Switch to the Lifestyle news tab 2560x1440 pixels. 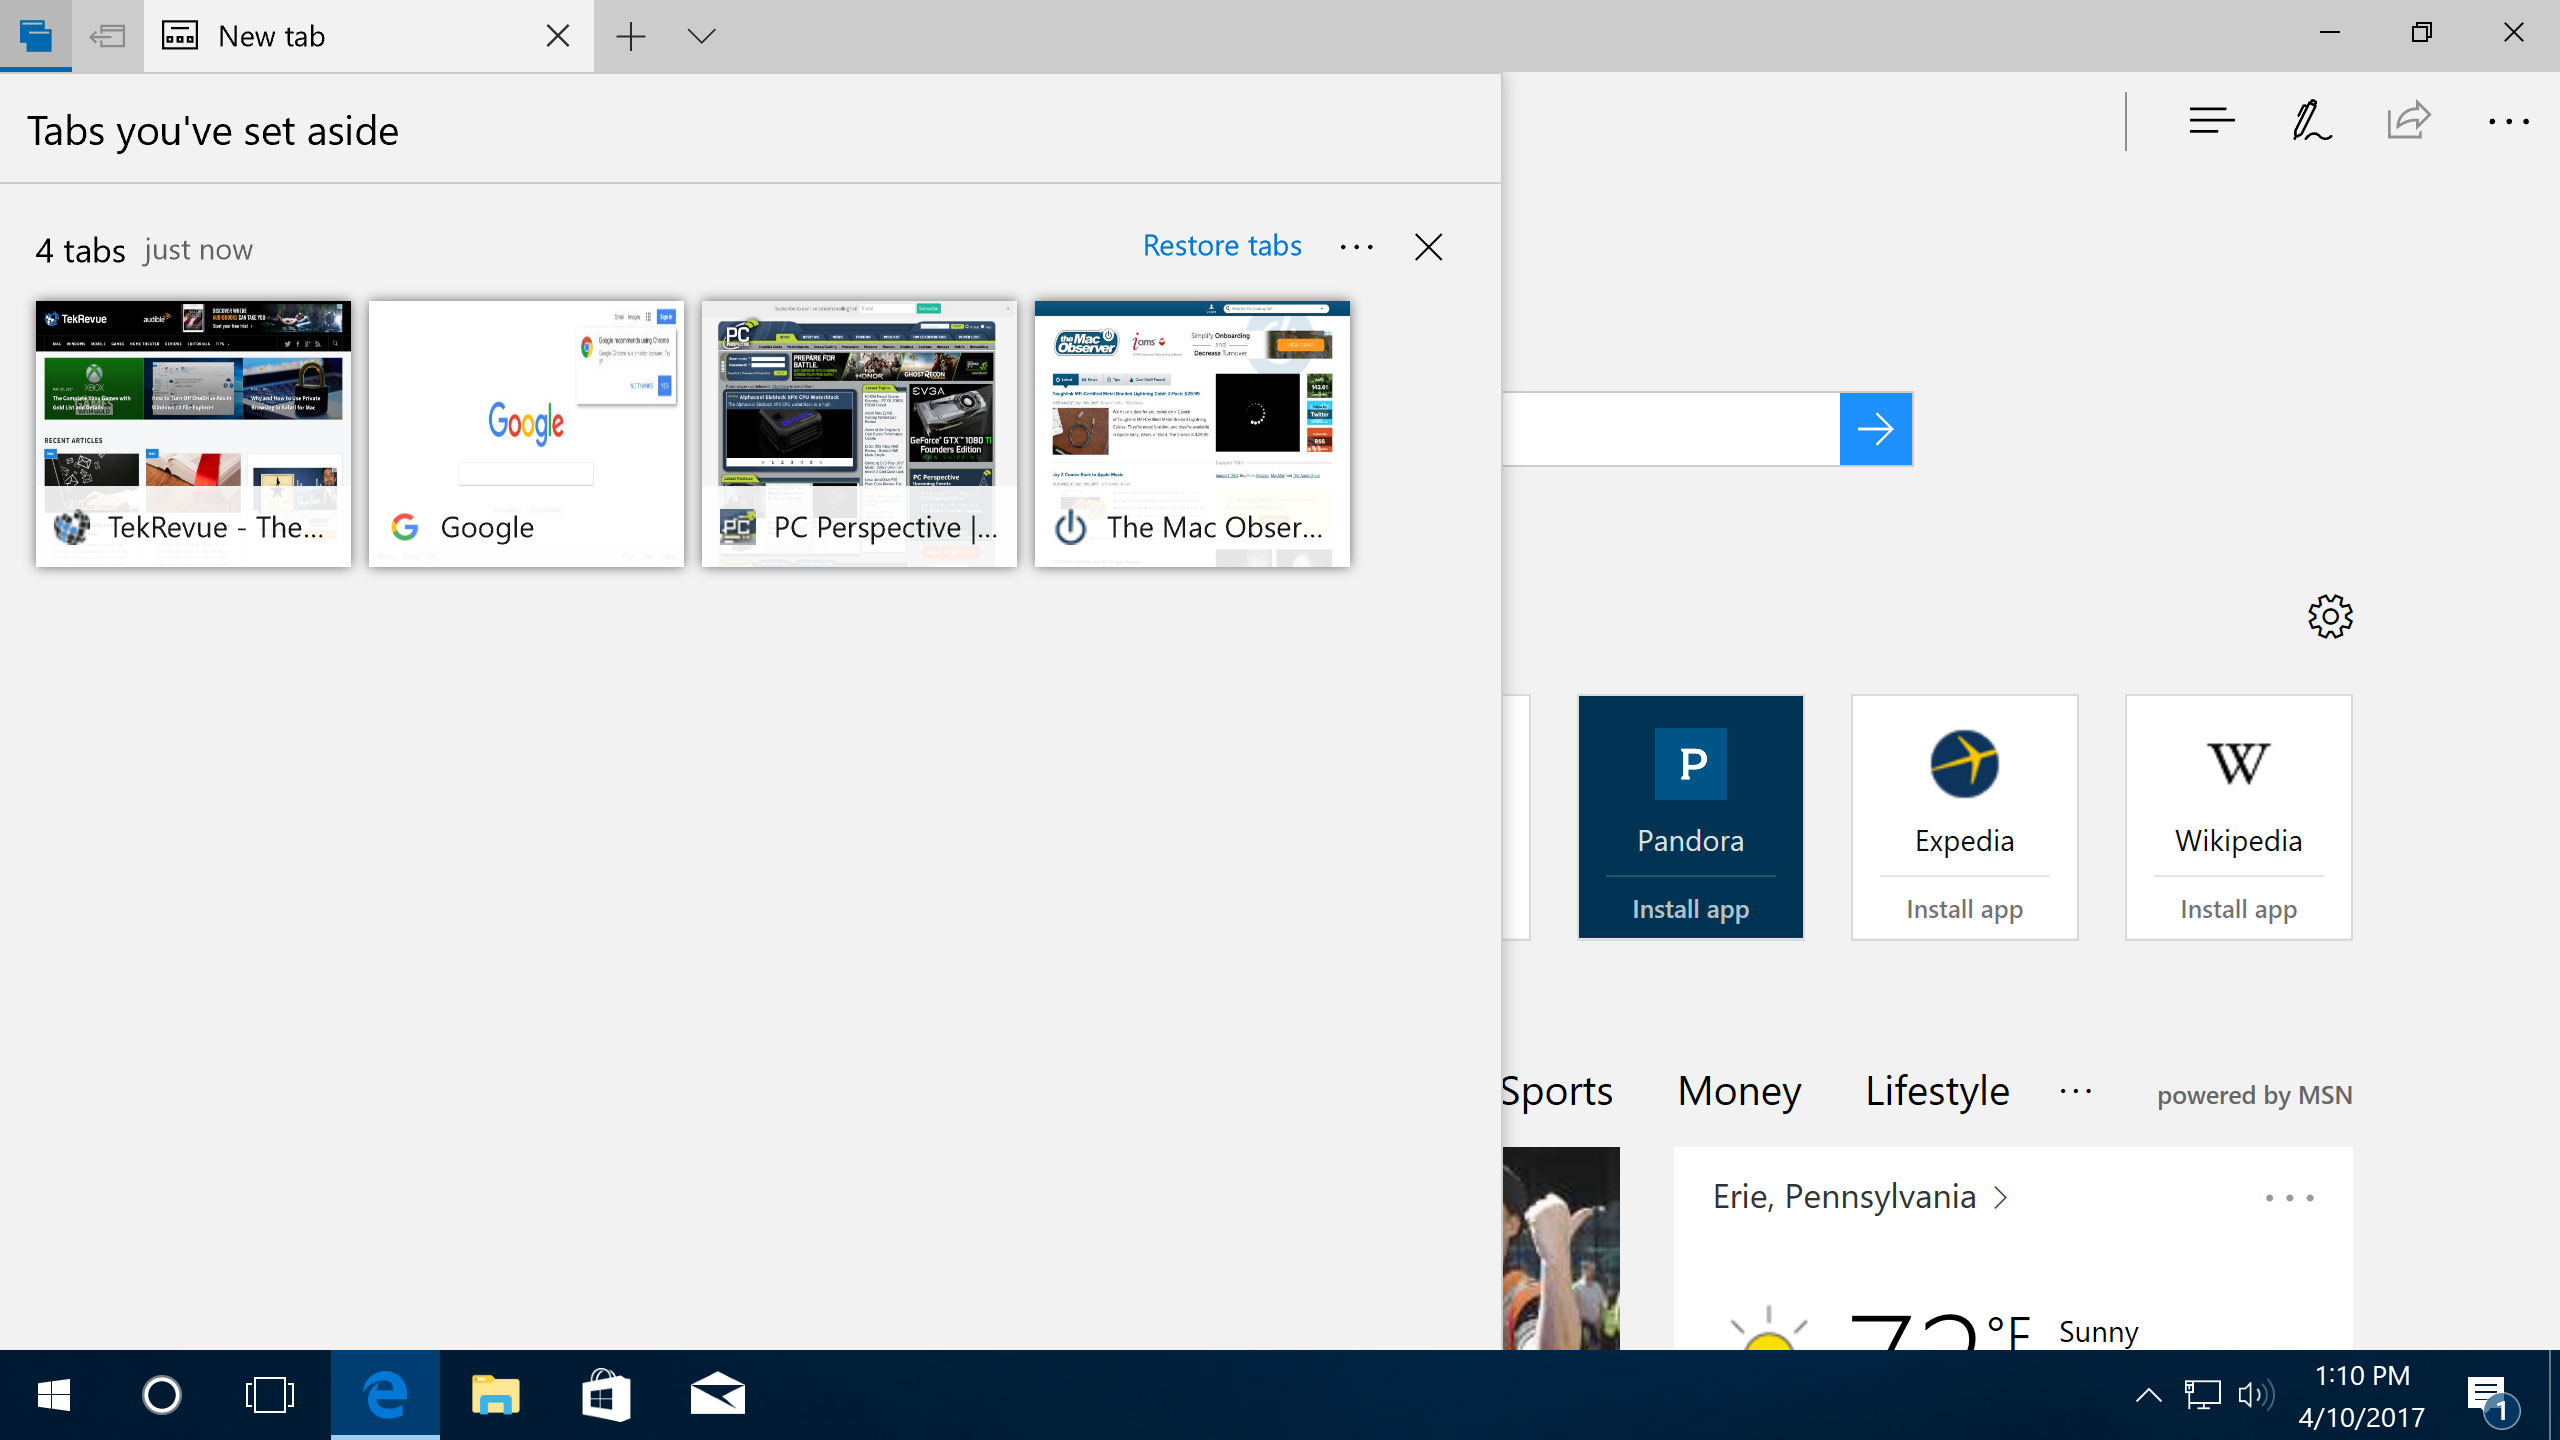click(1937, 1091)
